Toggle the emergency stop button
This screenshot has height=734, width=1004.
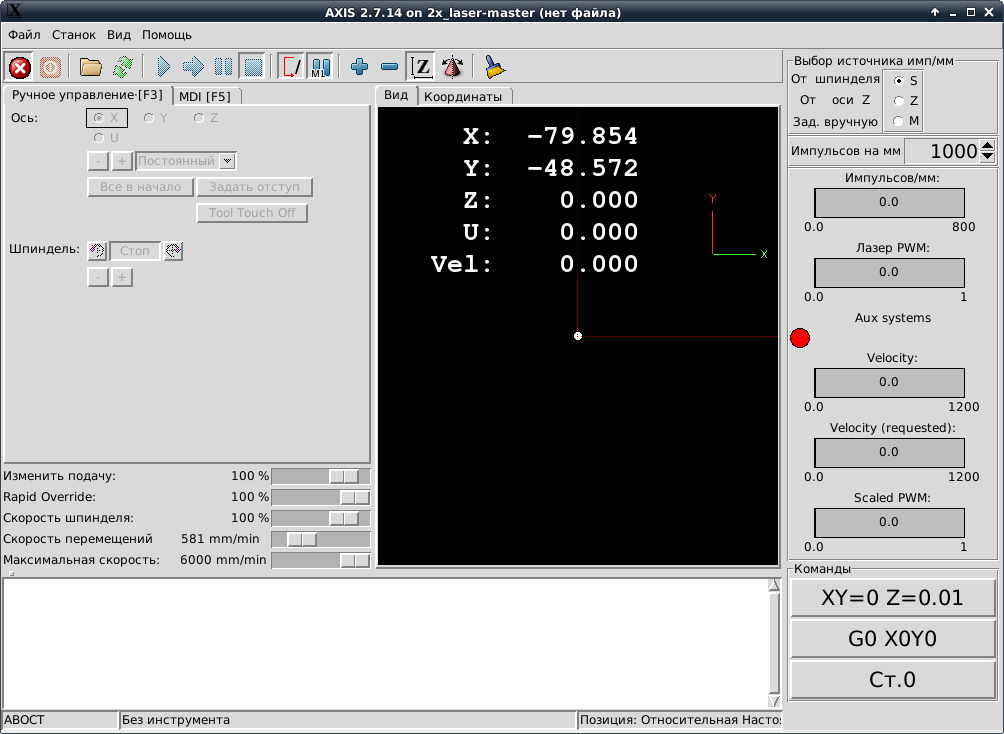click(x=20, y=67)
